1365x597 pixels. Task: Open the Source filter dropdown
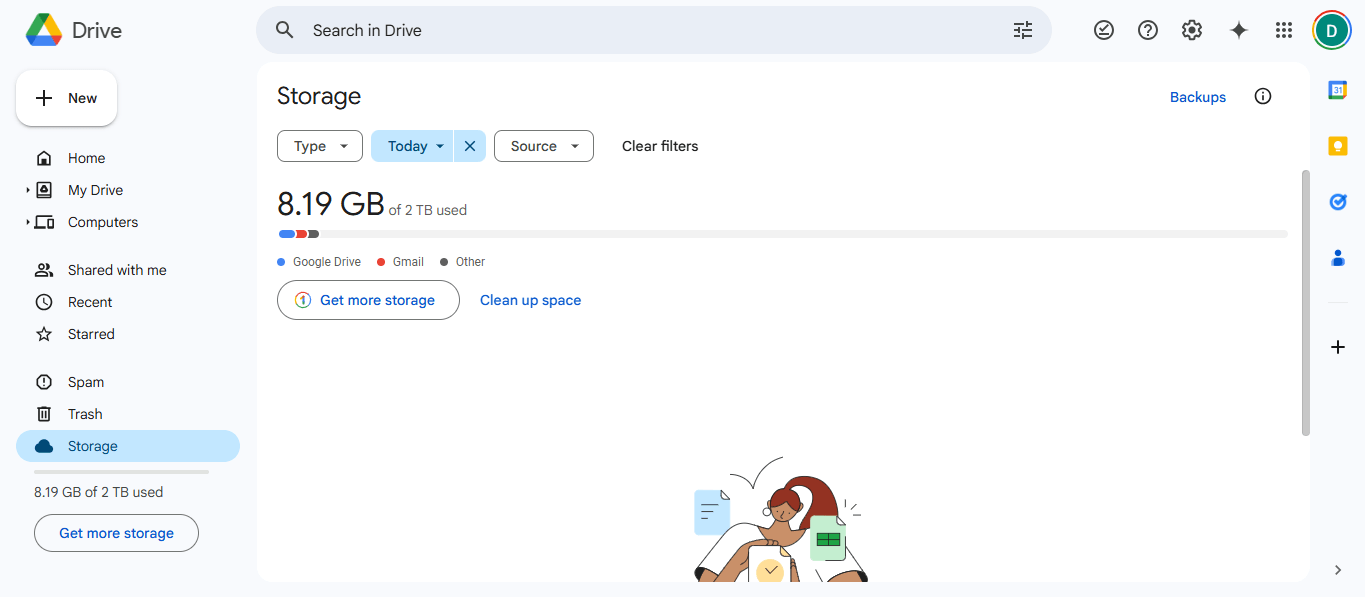tap(544, 146)
